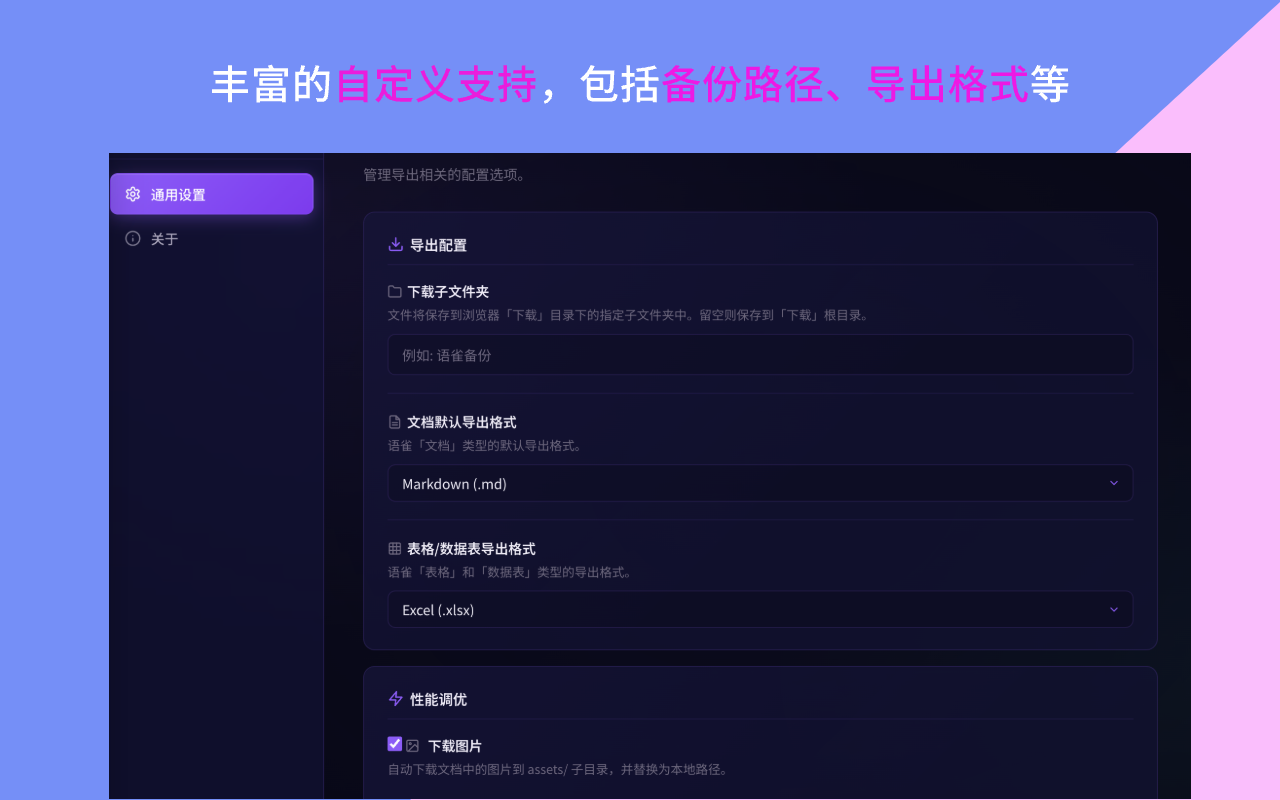Viewport: 1280px width, 800px height.
Task: Click the gear icon beside 通用设置
Action: click(133, 194)
